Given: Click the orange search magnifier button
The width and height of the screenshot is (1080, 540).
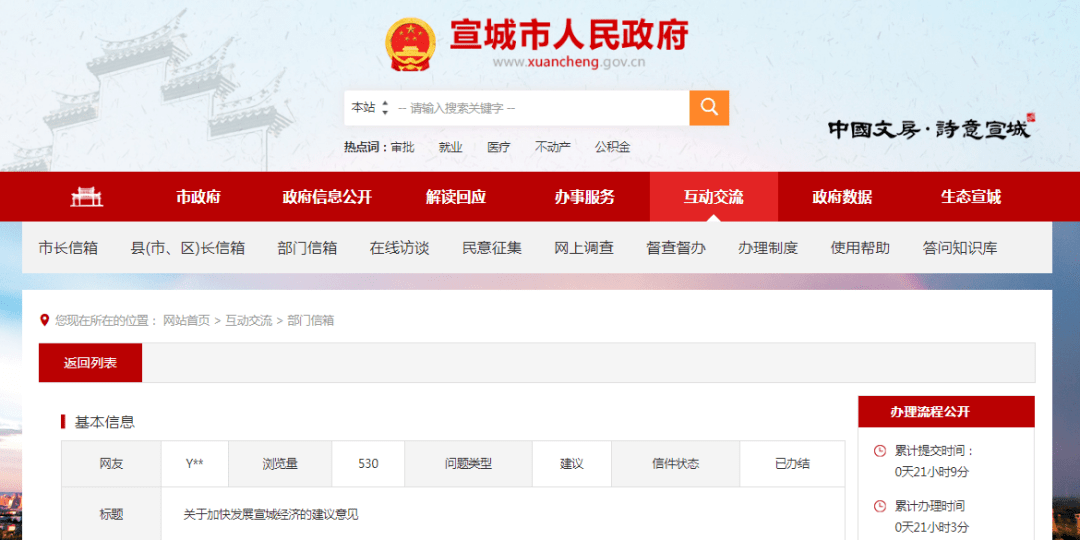Looking at the screenshot, I should tap(709, 108).
